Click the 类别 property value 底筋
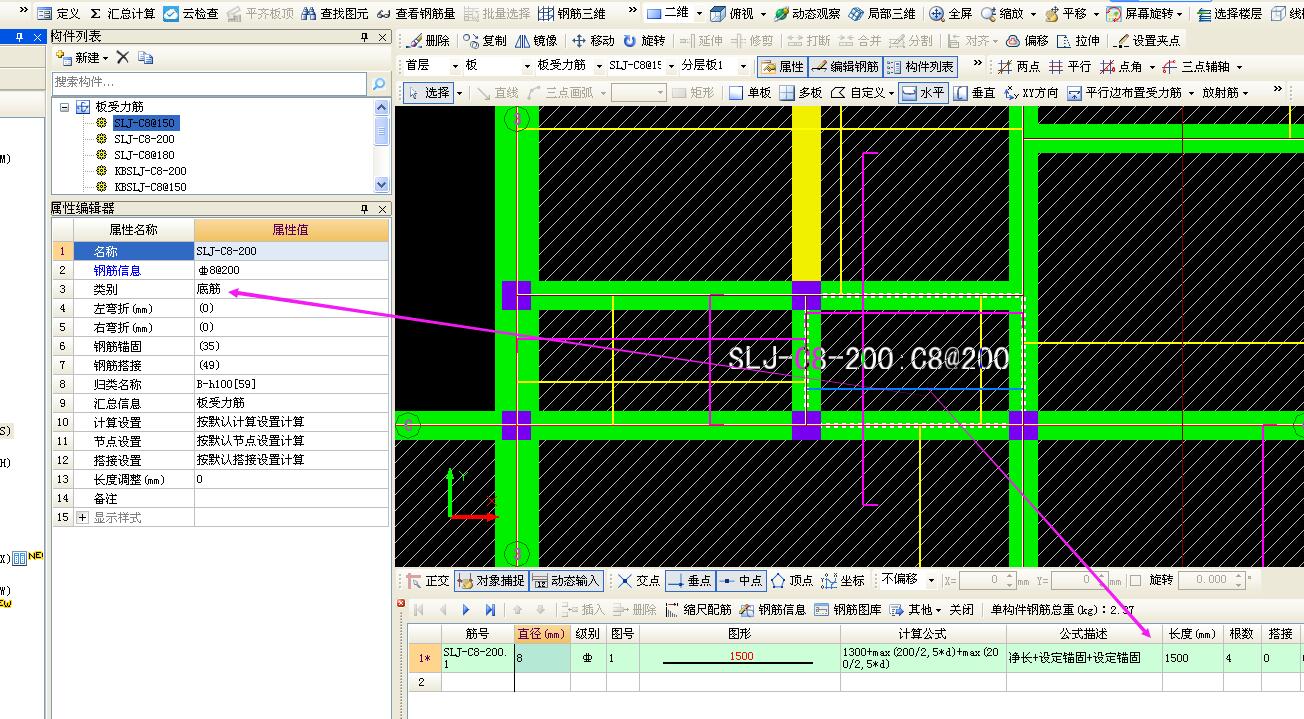Viewport: 1304px width, 719px height. point(291,289)
